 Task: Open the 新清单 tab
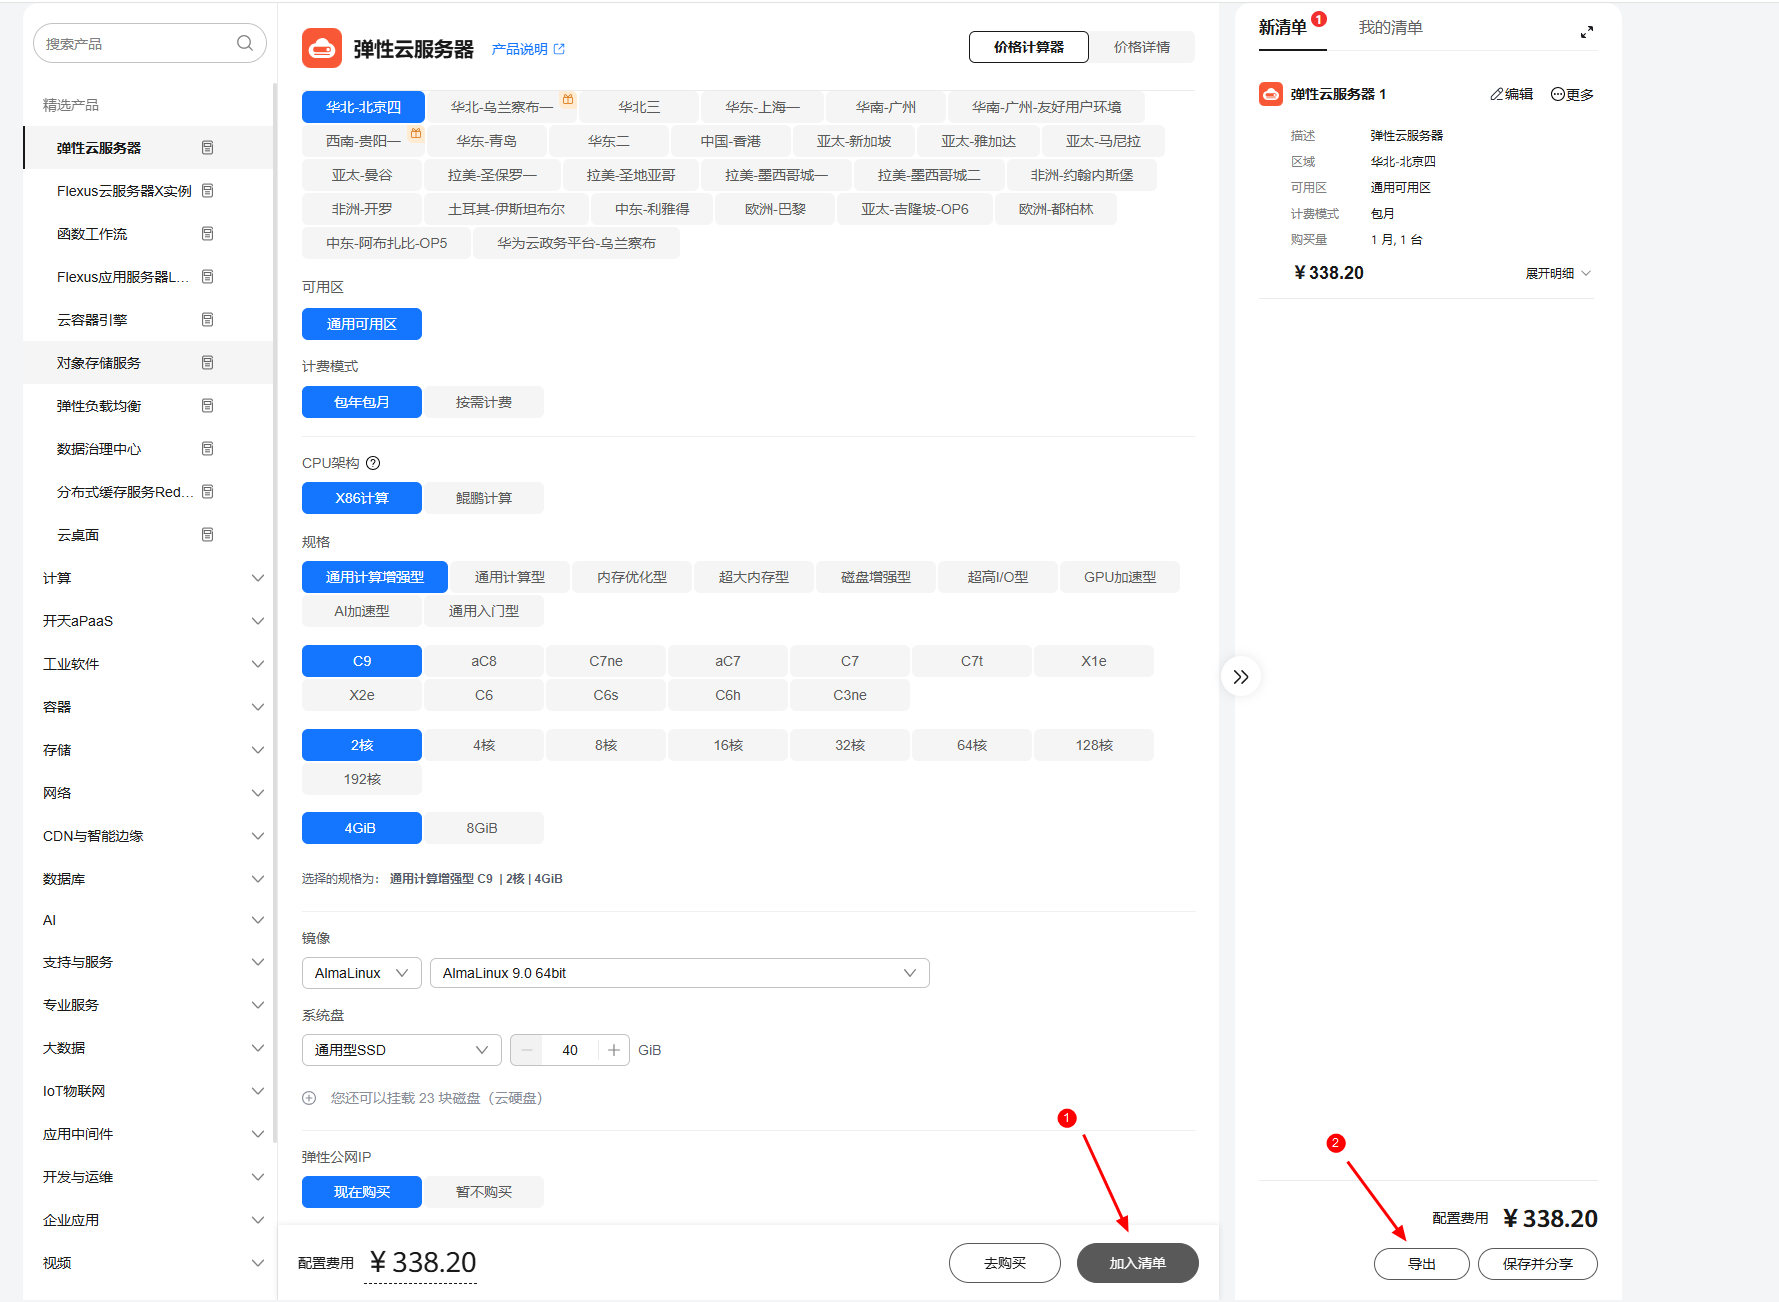1283,28
